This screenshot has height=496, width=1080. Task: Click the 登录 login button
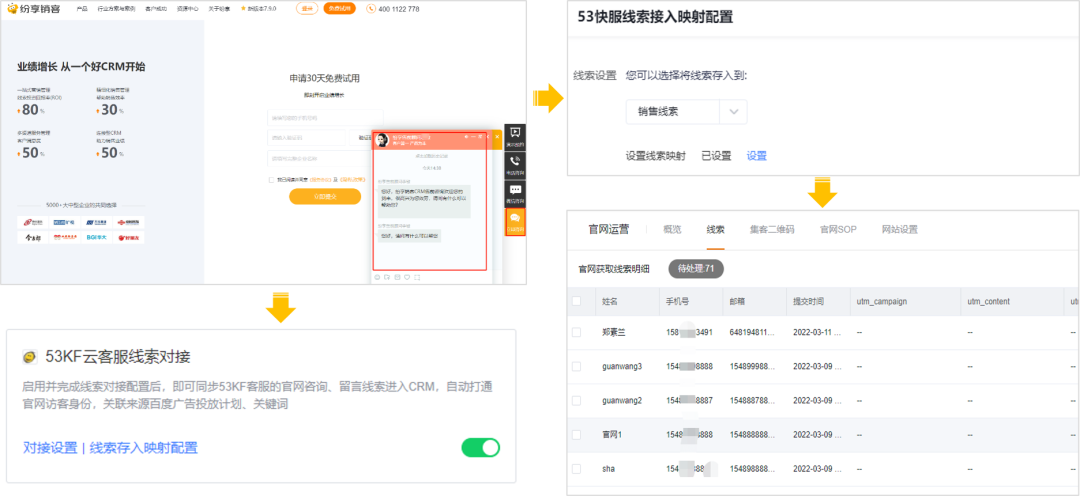(x=307, y=9)
